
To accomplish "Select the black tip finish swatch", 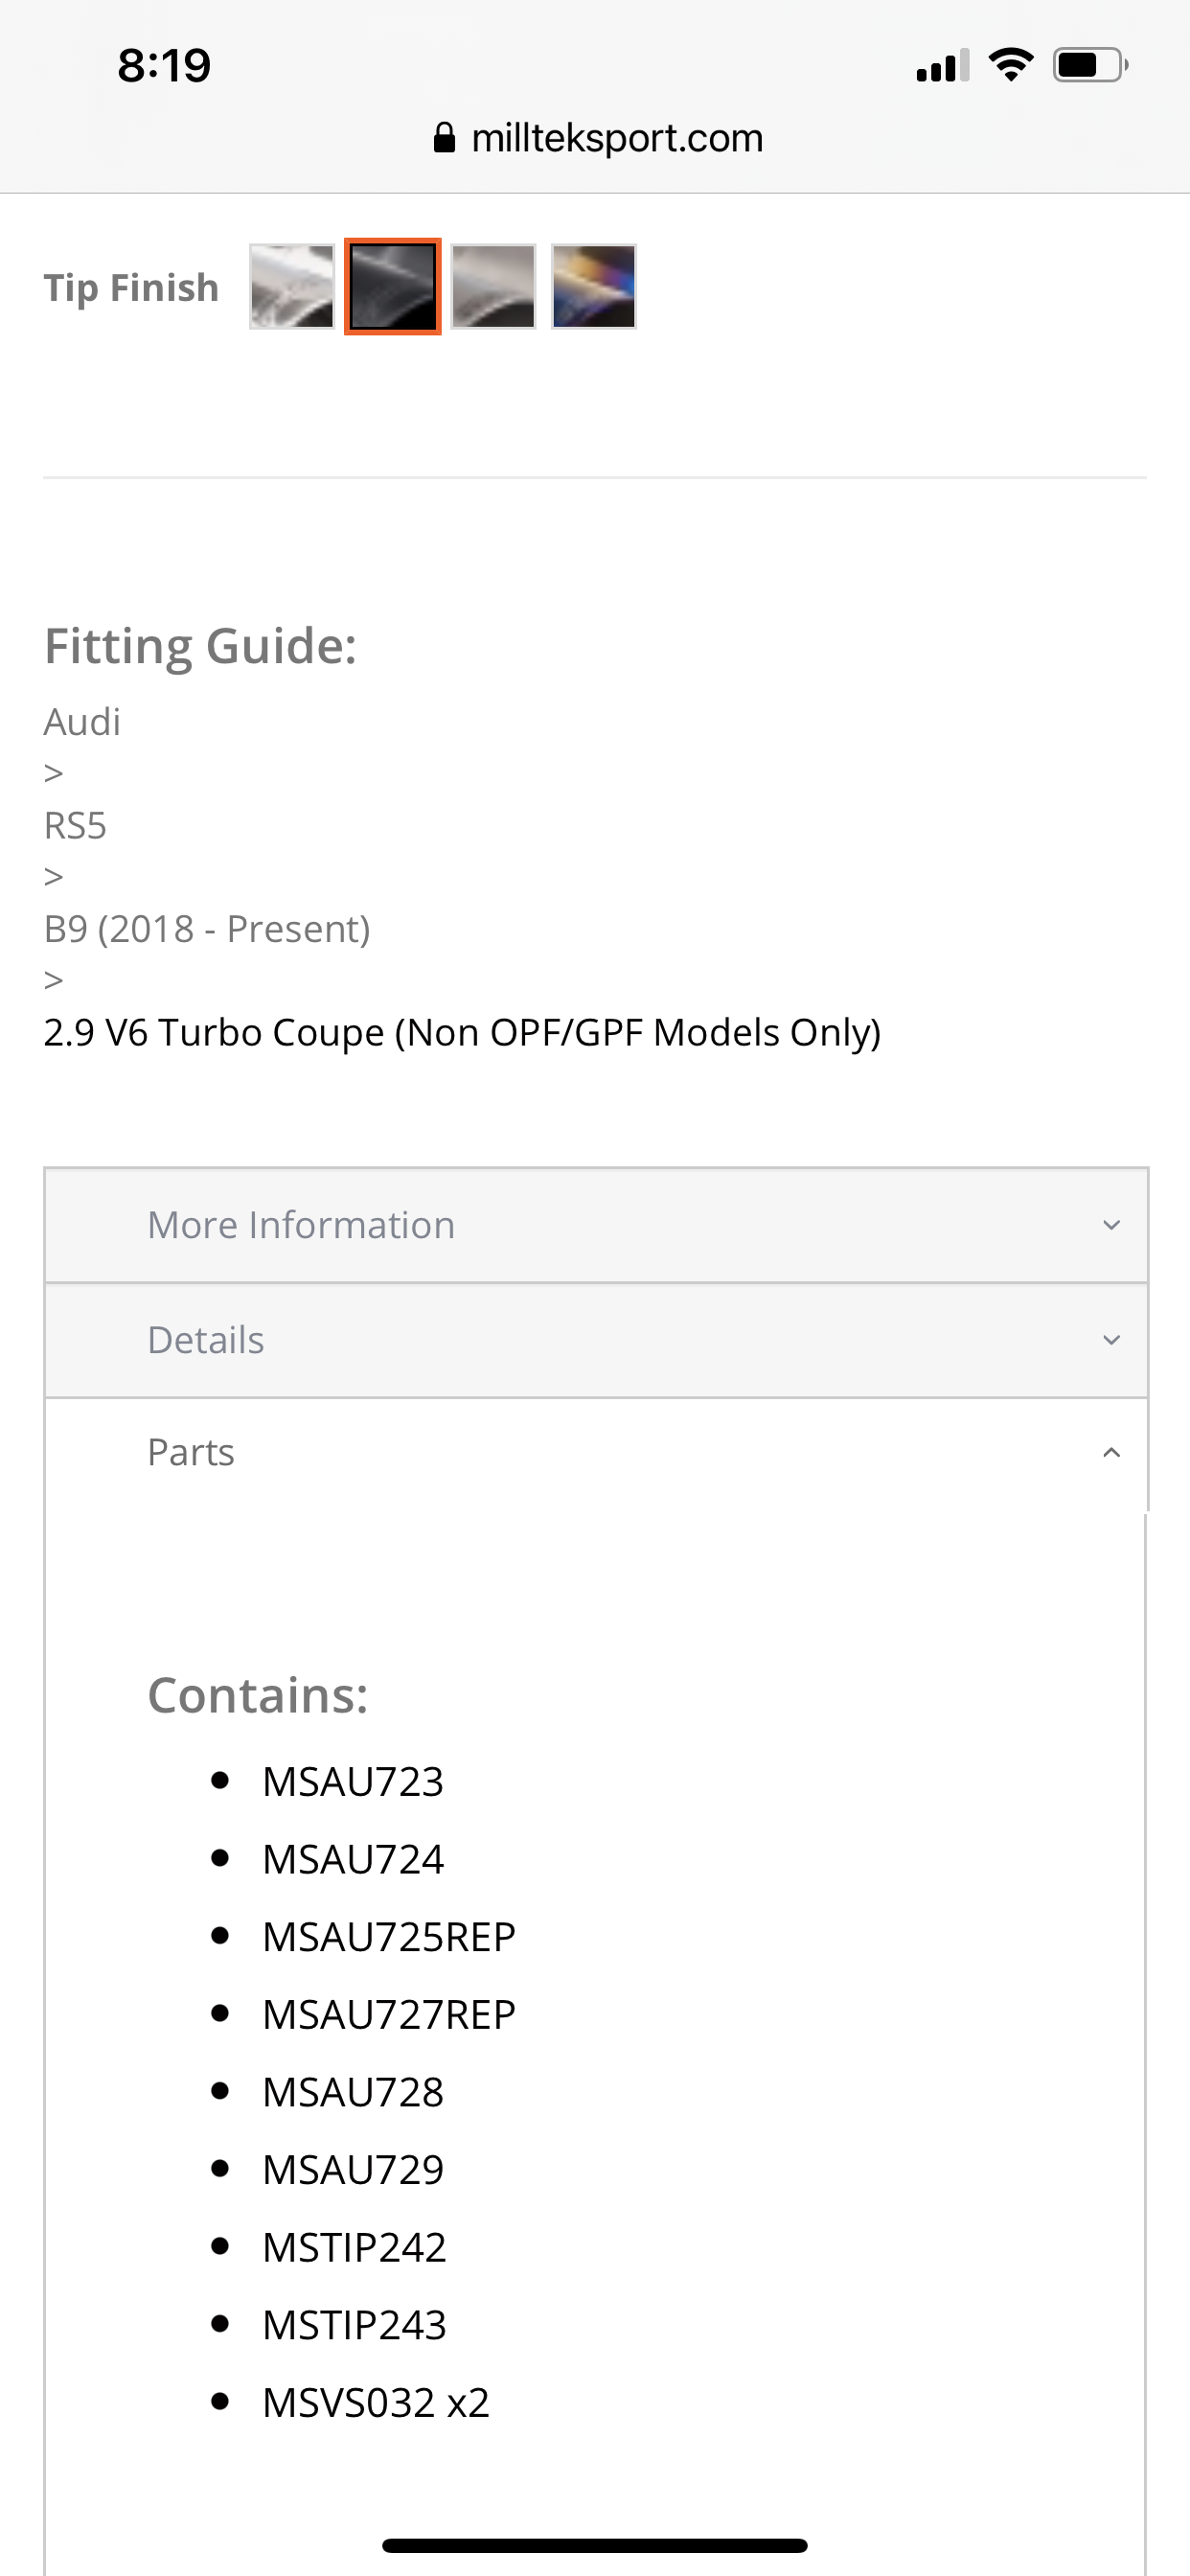I will coord(392,287).
